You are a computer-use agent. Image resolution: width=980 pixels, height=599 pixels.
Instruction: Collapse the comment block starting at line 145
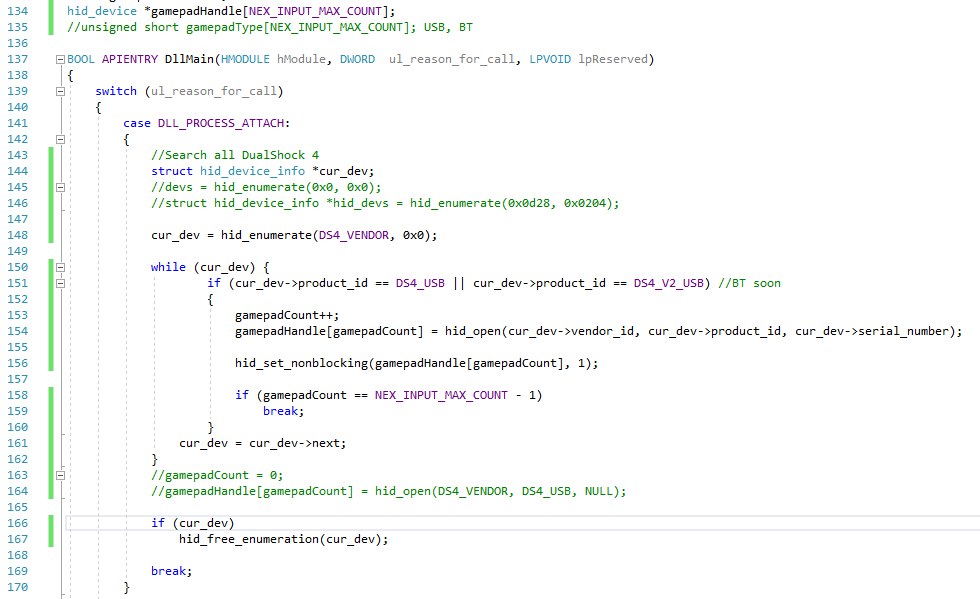tap(60, 187)
